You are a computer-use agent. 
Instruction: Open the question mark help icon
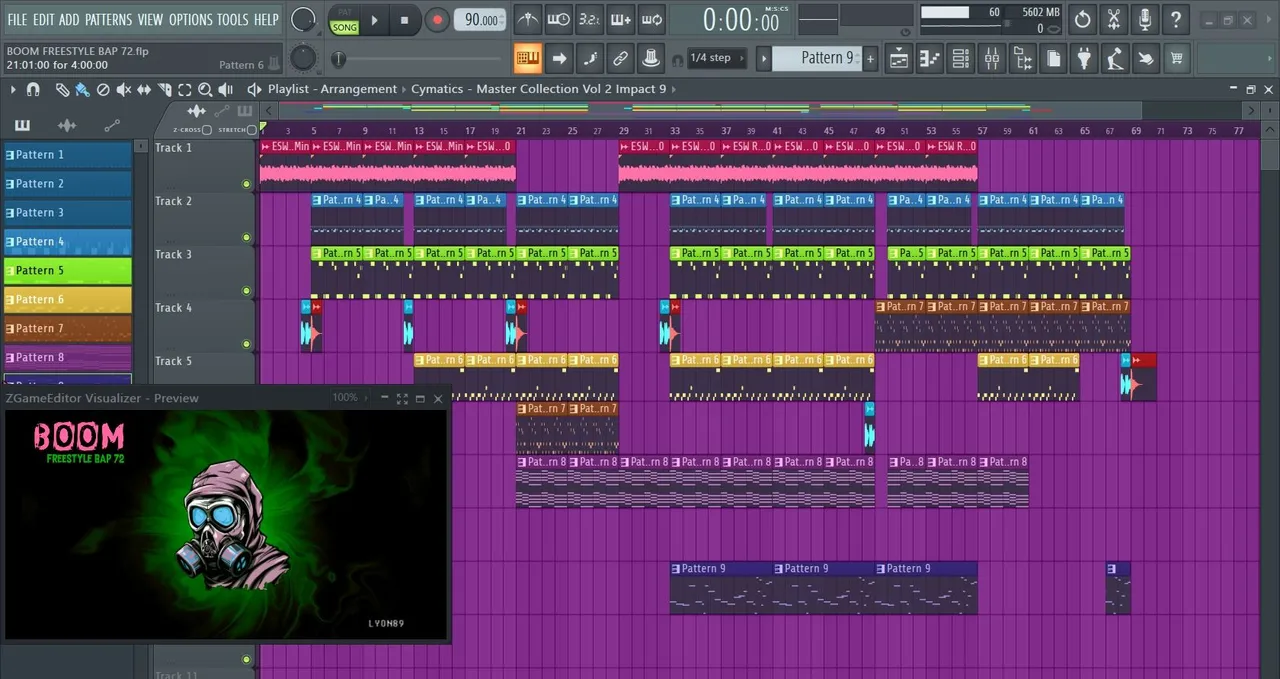(x=1176, y=19)
